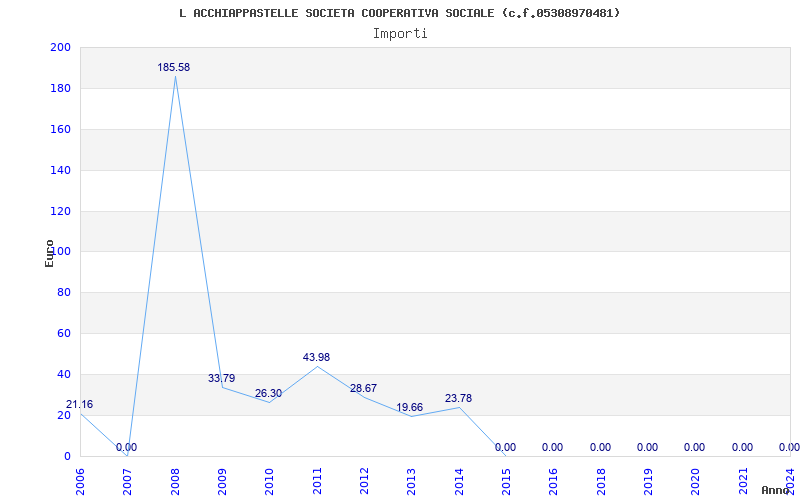Click the year 2018 axis label
This screenshot has width=800, height=500.
601,481
